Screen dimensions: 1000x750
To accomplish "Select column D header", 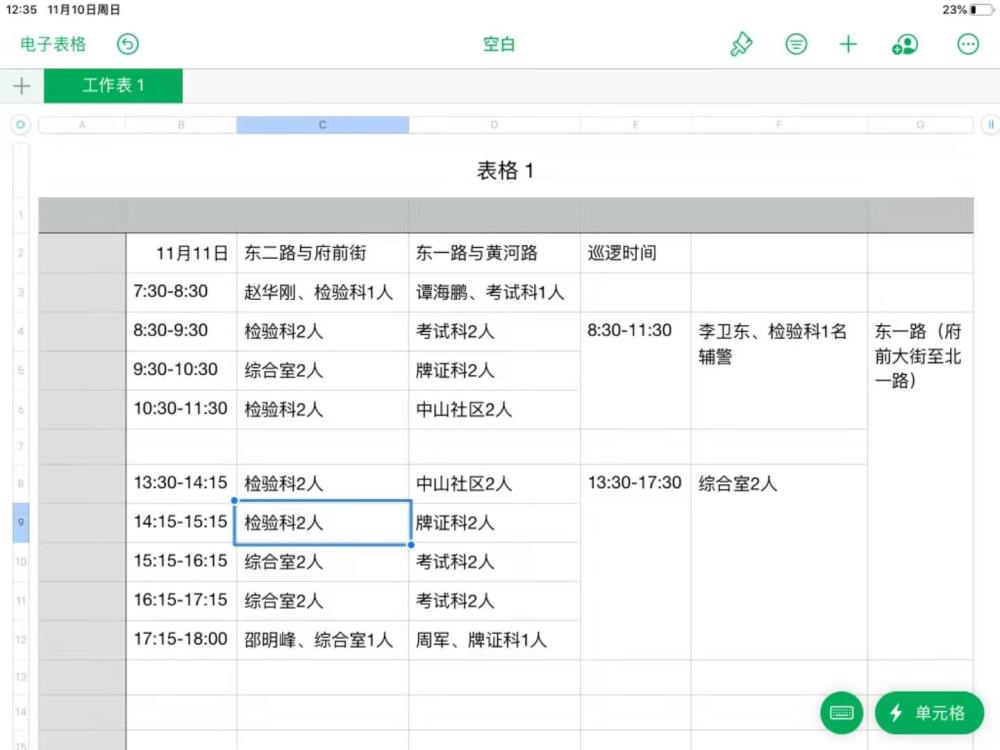I will (494, 124).
